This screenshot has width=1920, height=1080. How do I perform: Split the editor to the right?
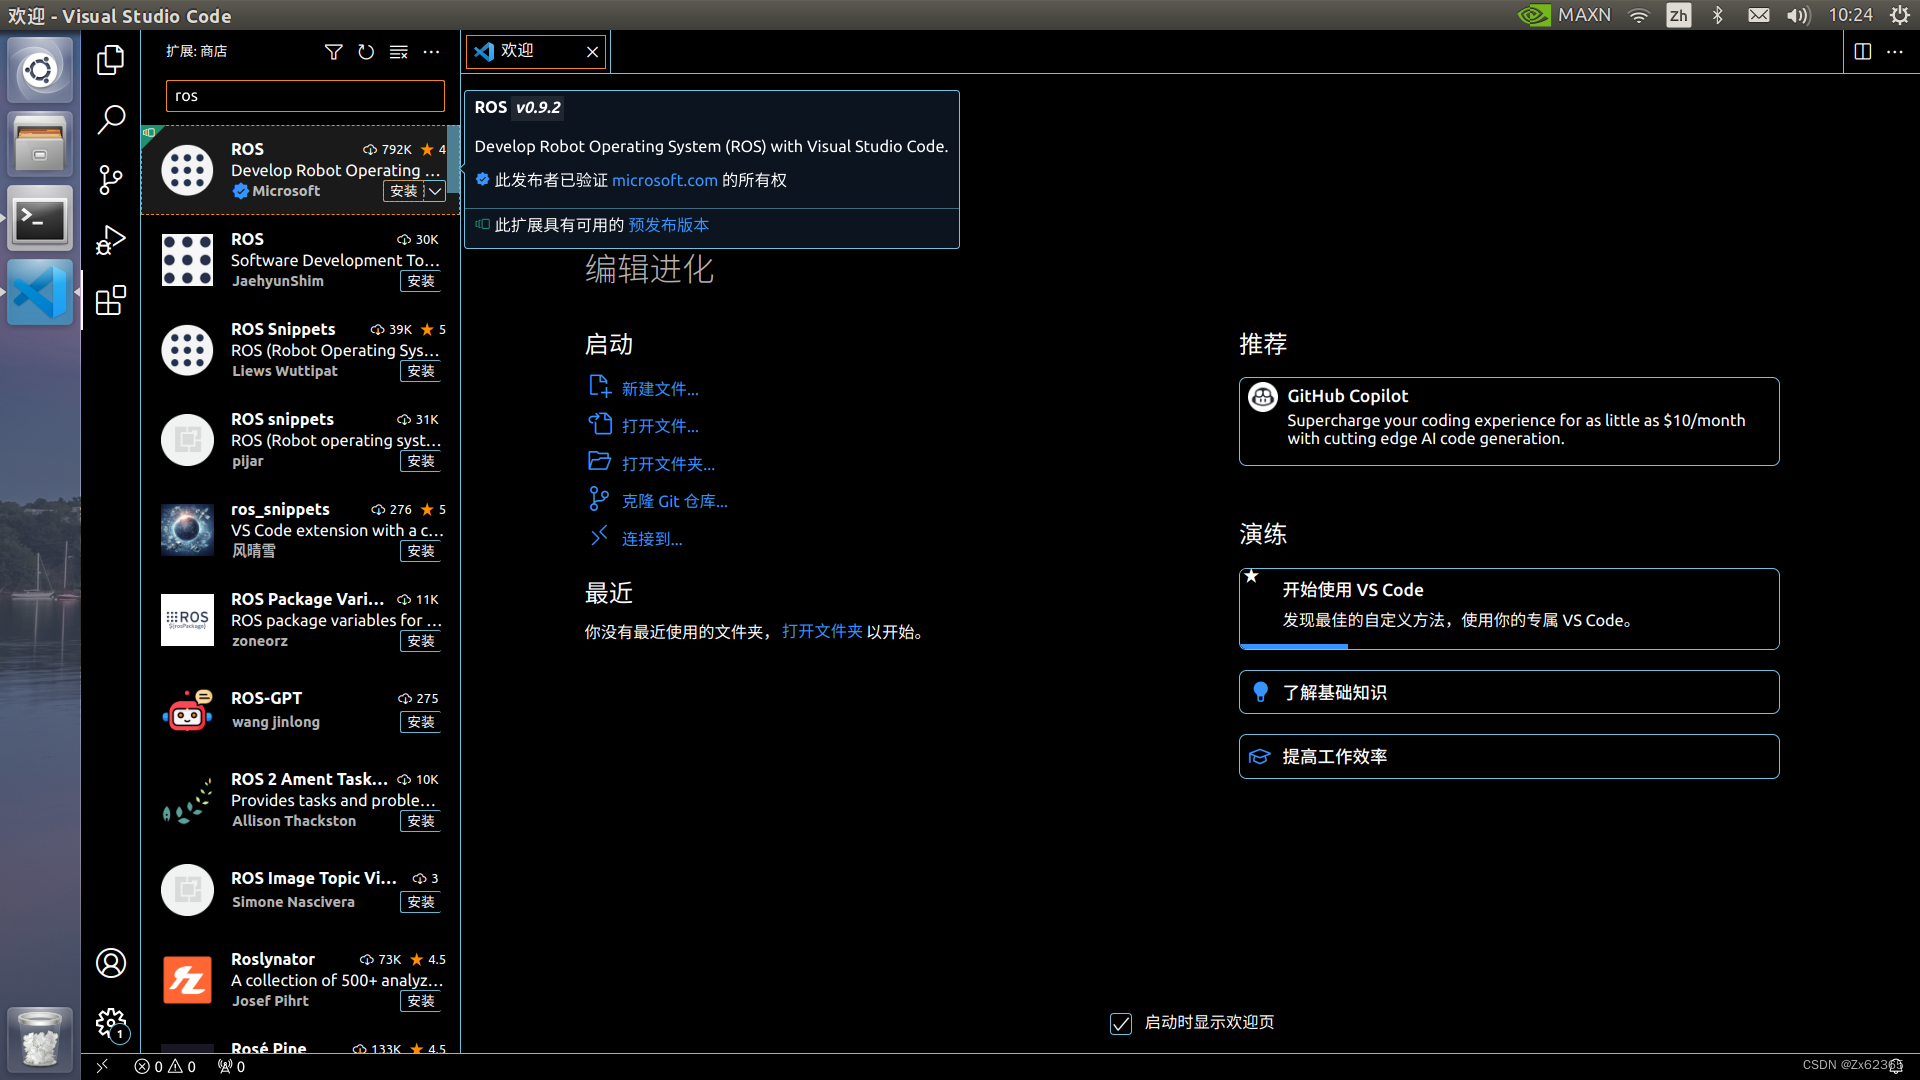[1863, 52]
